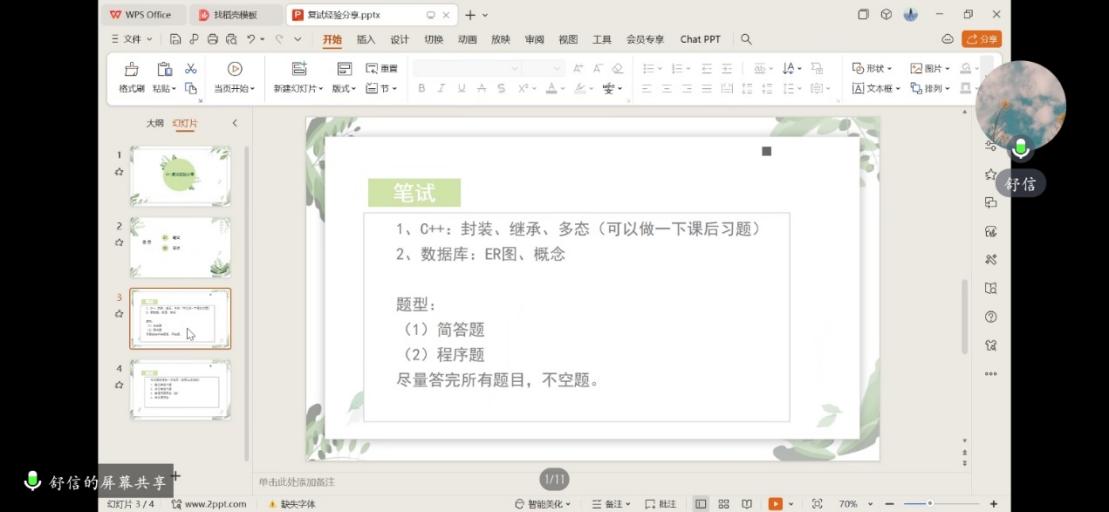Toggle normal view button in status bar
The image size is (1109, 512).
point(700,504)
